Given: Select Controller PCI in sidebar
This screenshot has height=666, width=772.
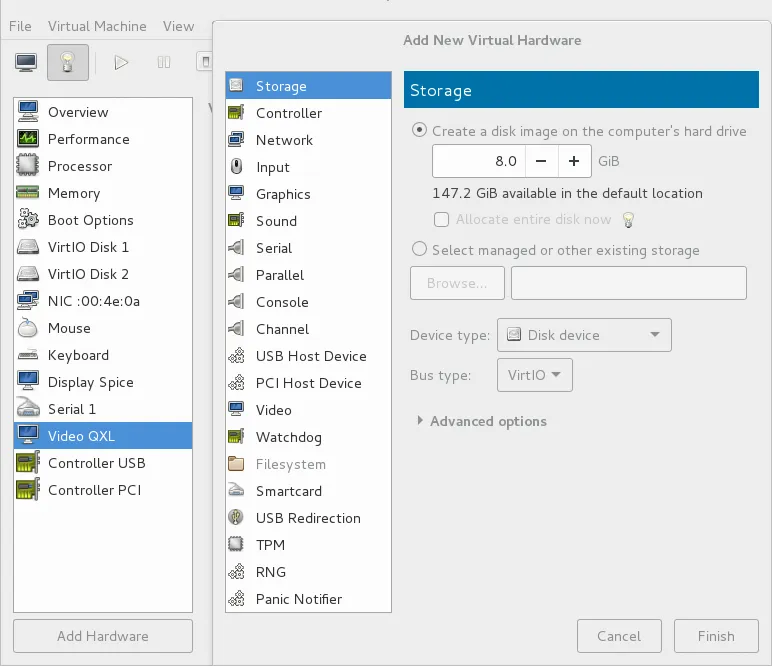Looking at the screenshot, I should pos(103,490).
